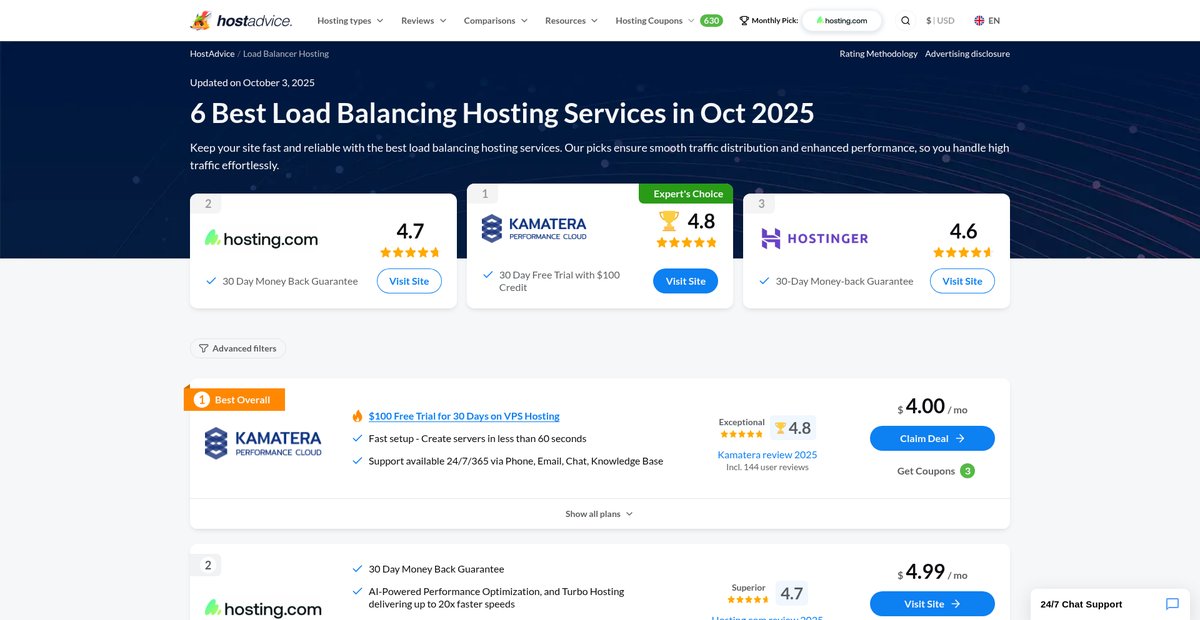The image size is (1200, 620).
Task: Click the hosting.com logo in listing two
Action: pos(264,608)
